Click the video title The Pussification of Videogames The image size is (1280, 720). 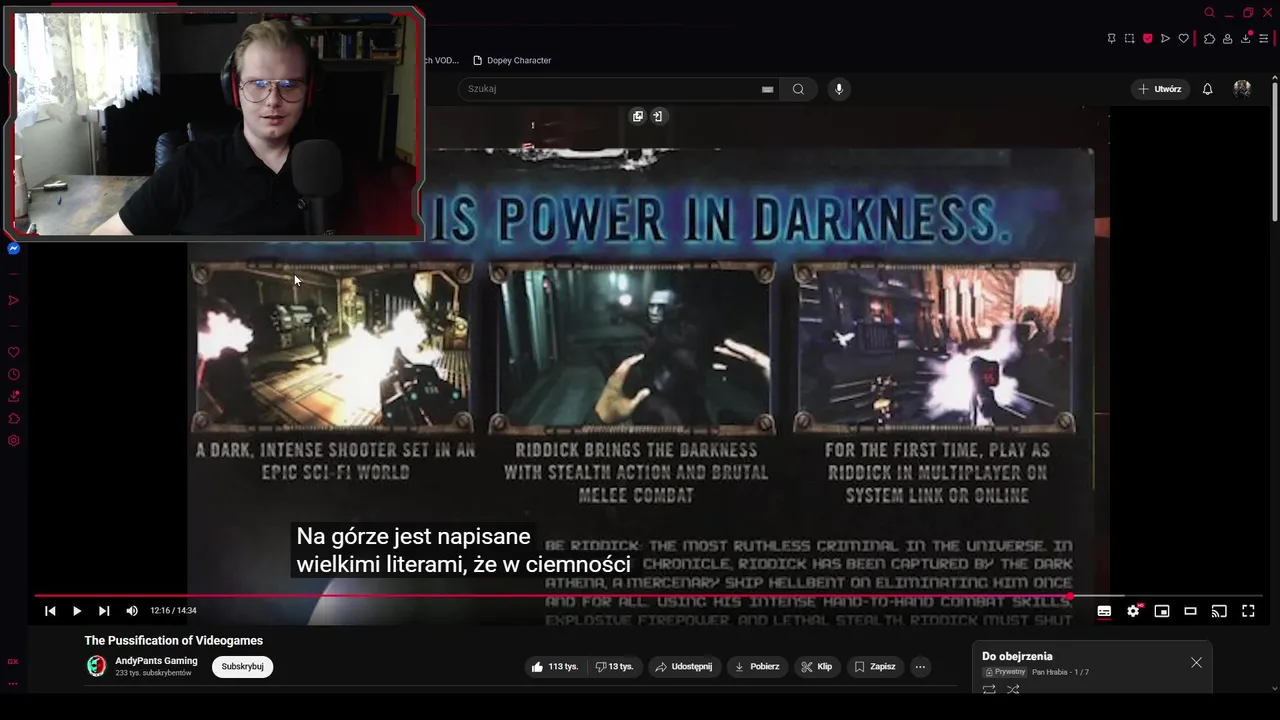click(x=174, y=641)
